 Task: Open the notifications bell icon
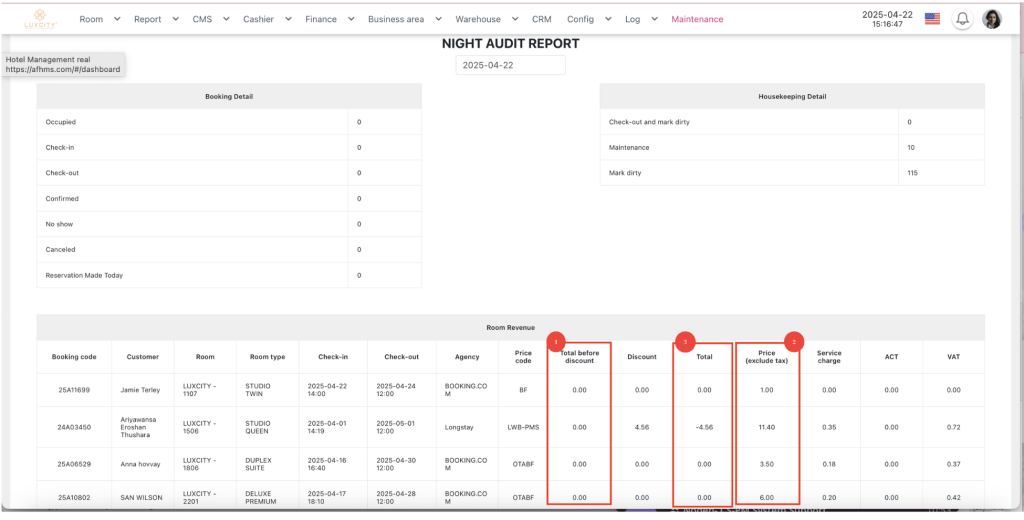(x=962, y=19)
